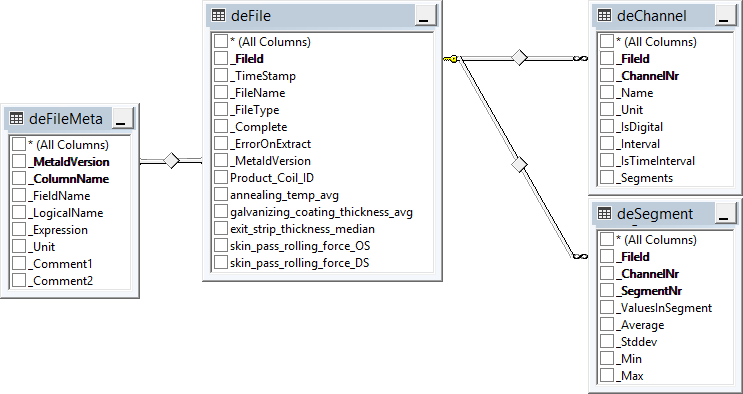Tick All Columns checkbox in deChannel

click(607, 42)
